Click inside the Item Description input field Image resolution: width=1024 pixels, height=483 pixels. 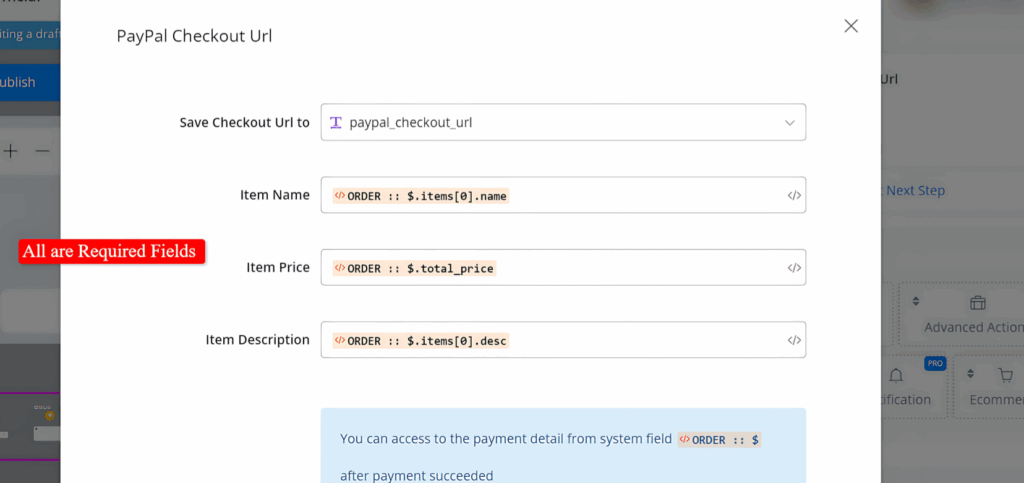click(650, 340)
